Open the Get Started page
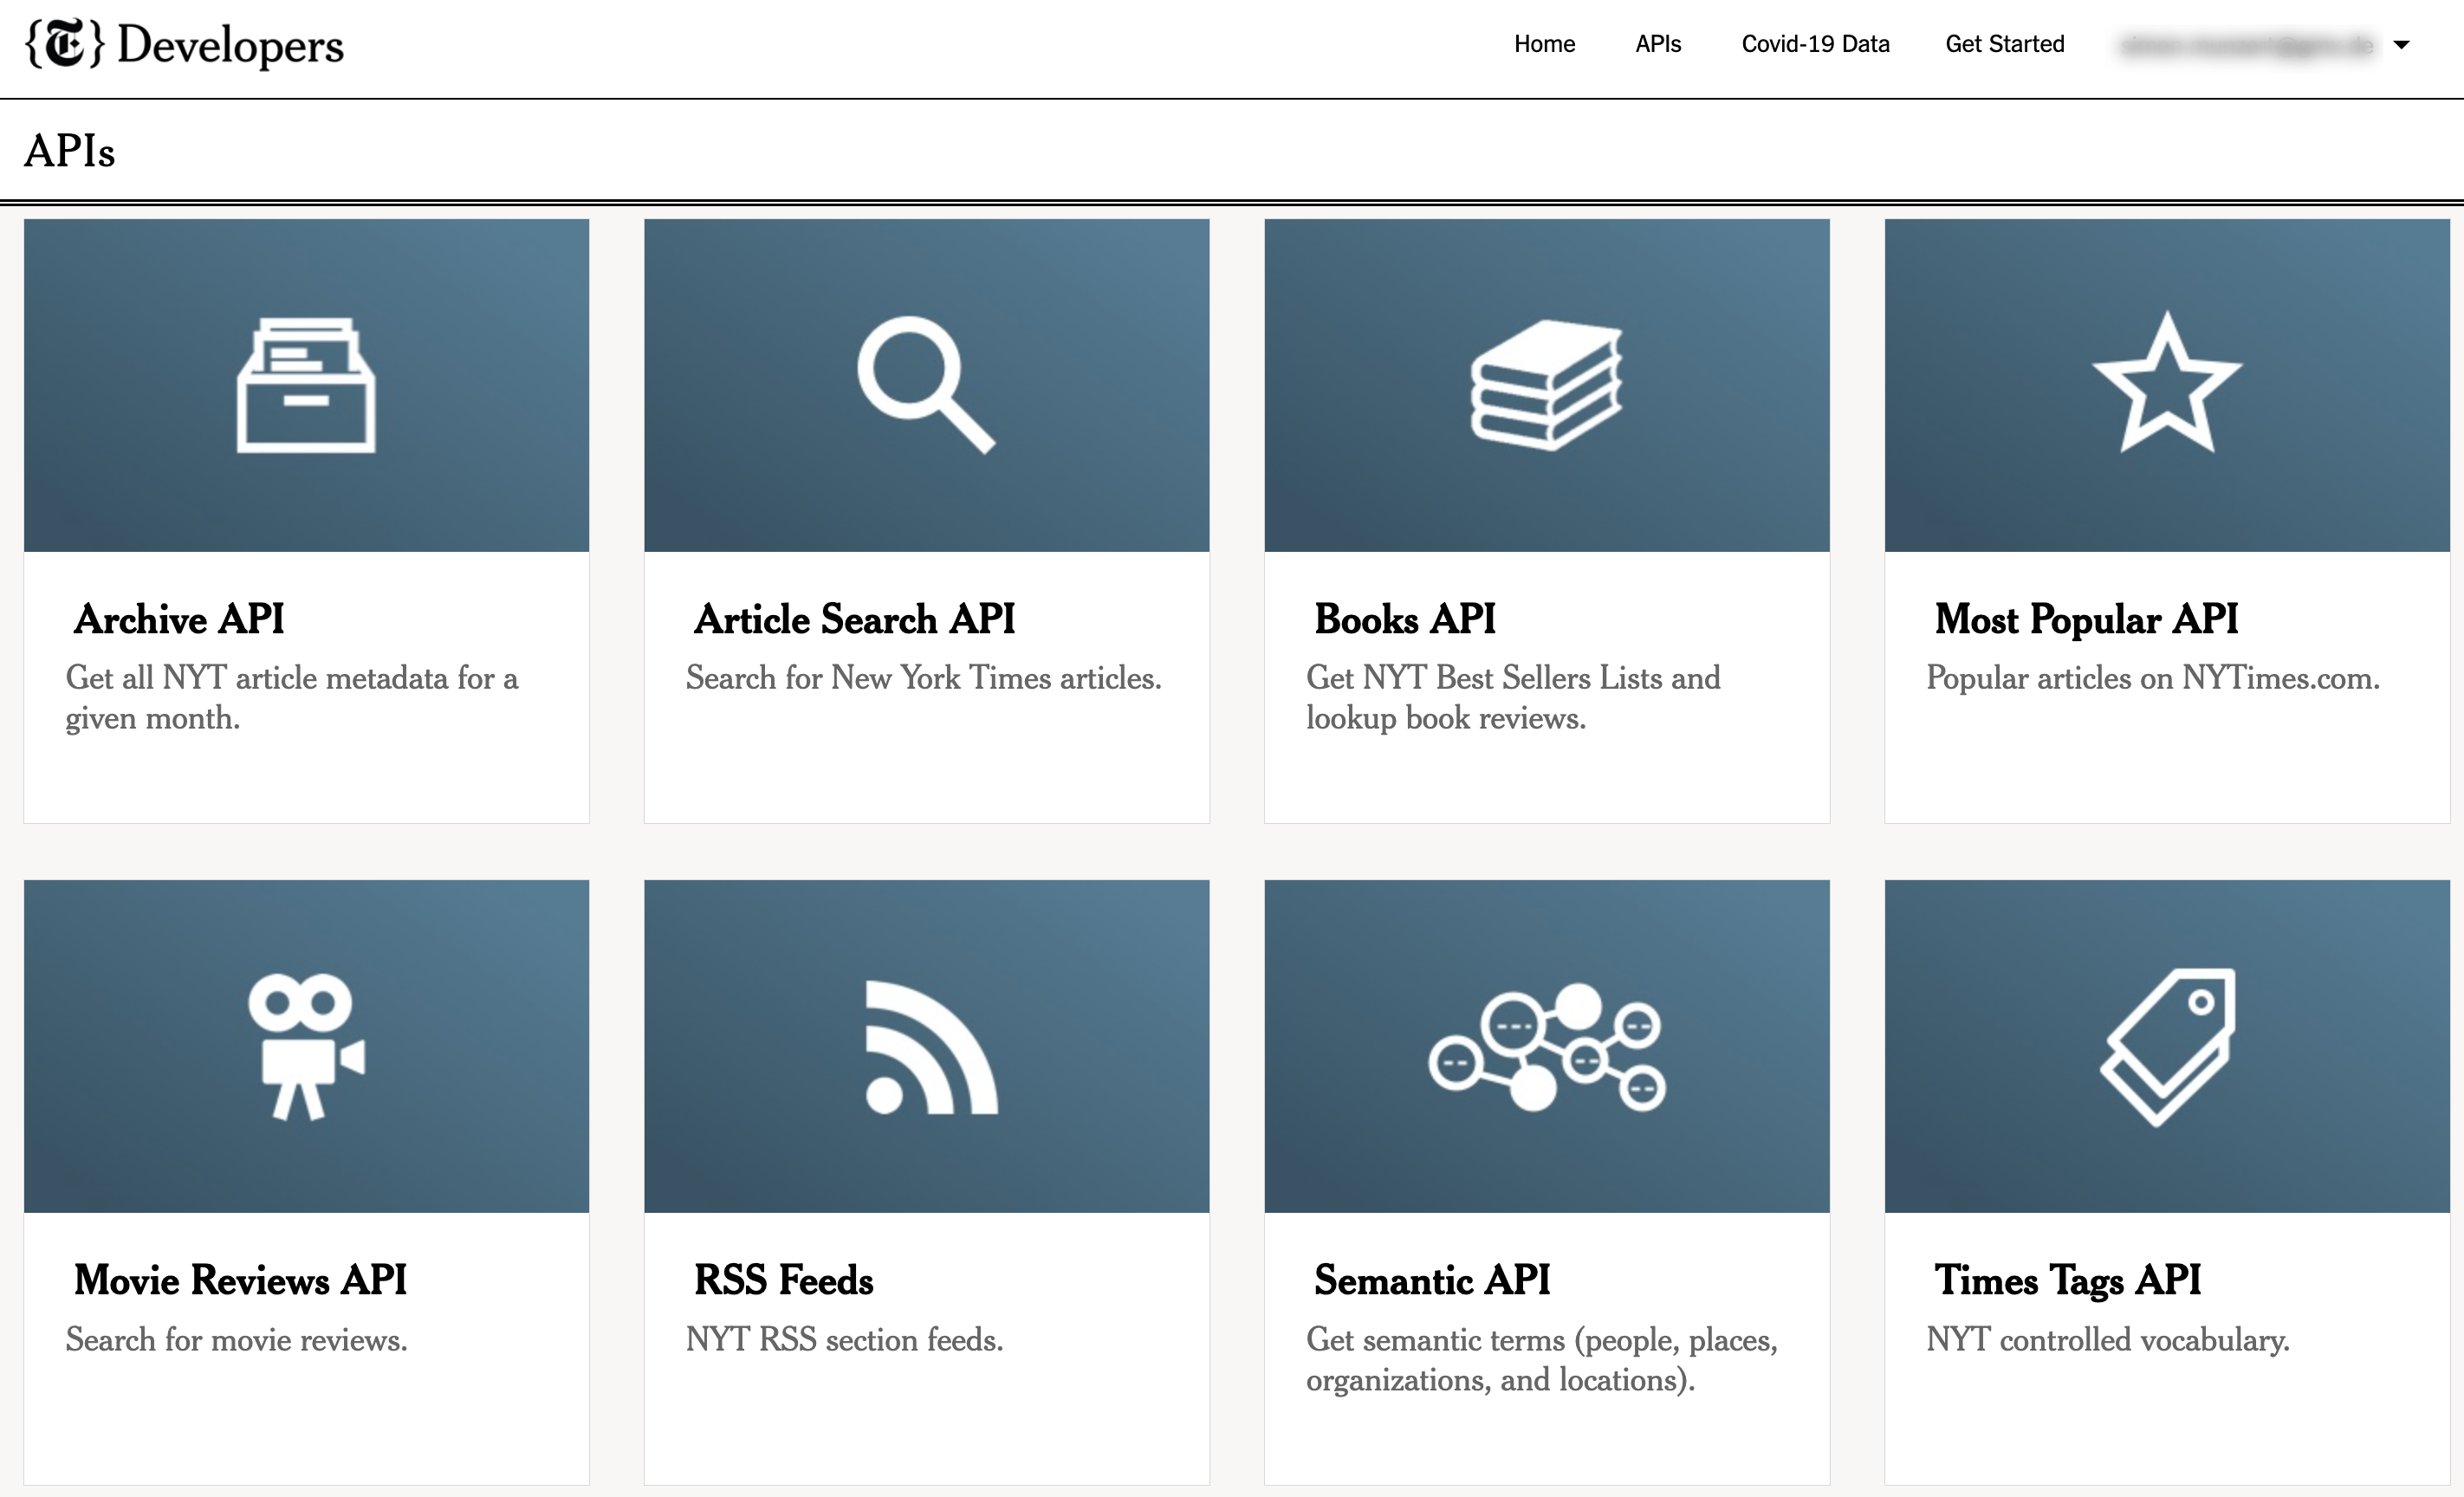The height and width of the screenshot is (1497, 2464). coord(2004,44)
